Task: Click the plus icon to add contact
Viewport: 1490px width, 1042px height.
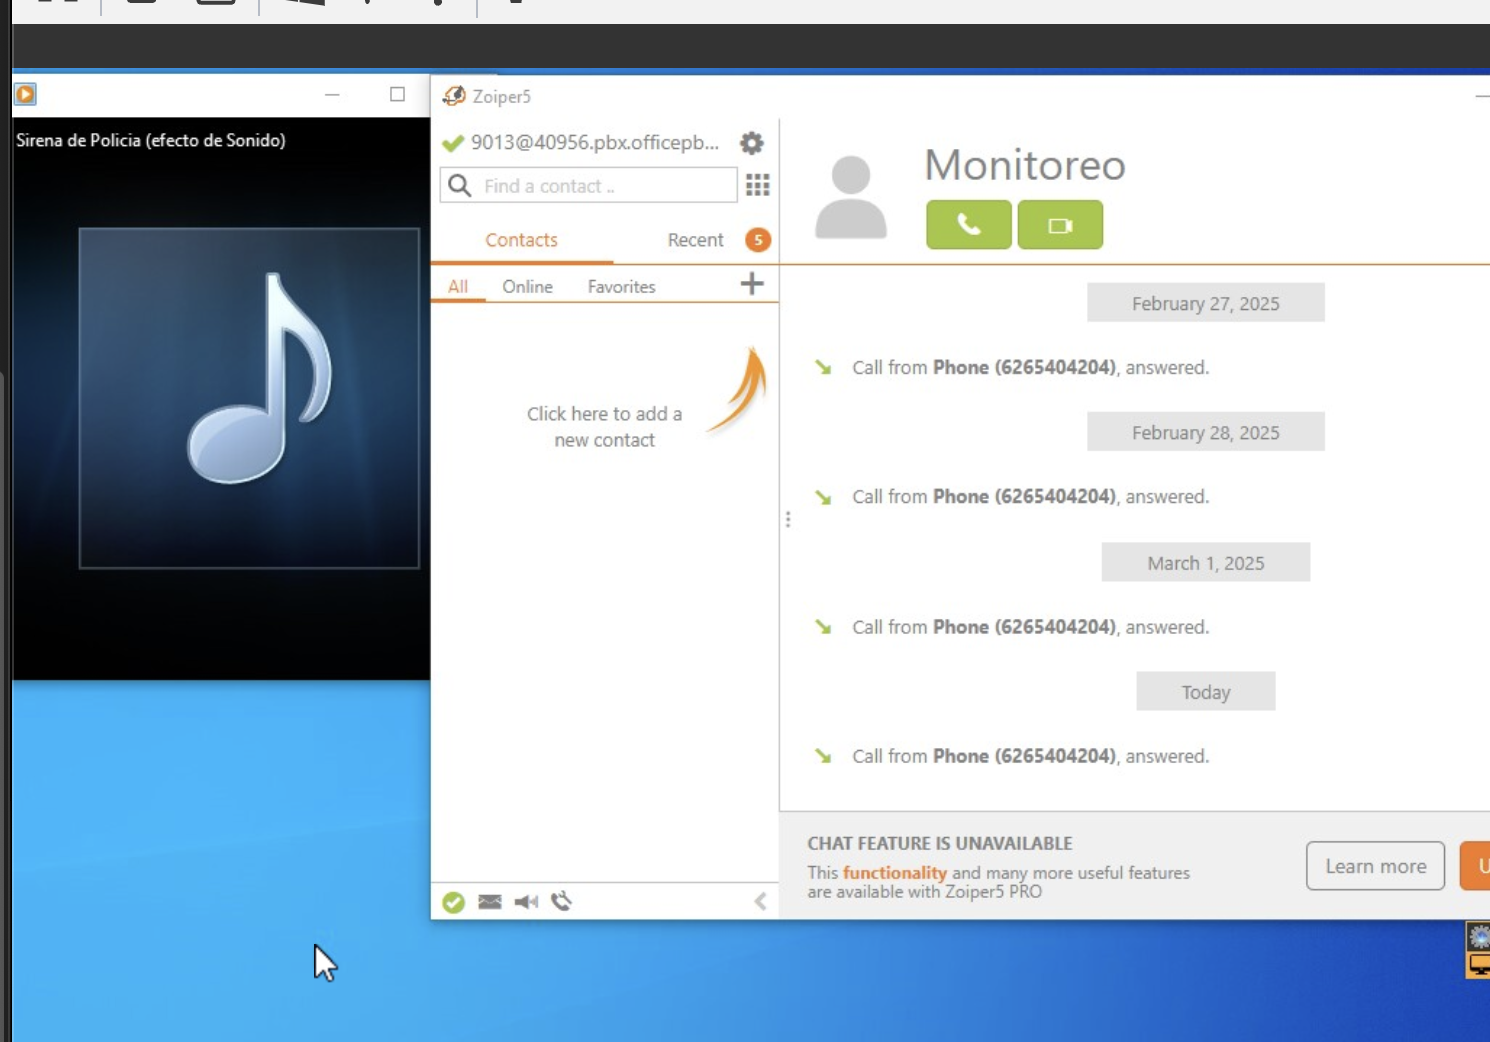Action: pos(752,284)
